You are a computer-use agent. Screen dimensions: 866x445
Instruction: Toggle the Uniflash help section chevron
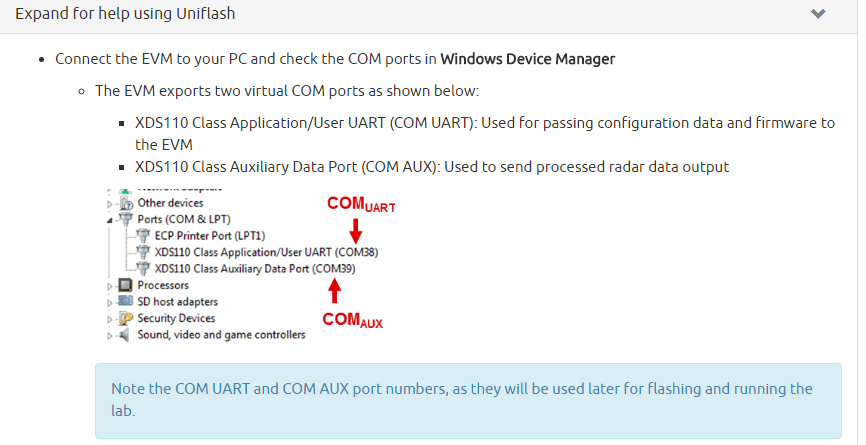818,15
